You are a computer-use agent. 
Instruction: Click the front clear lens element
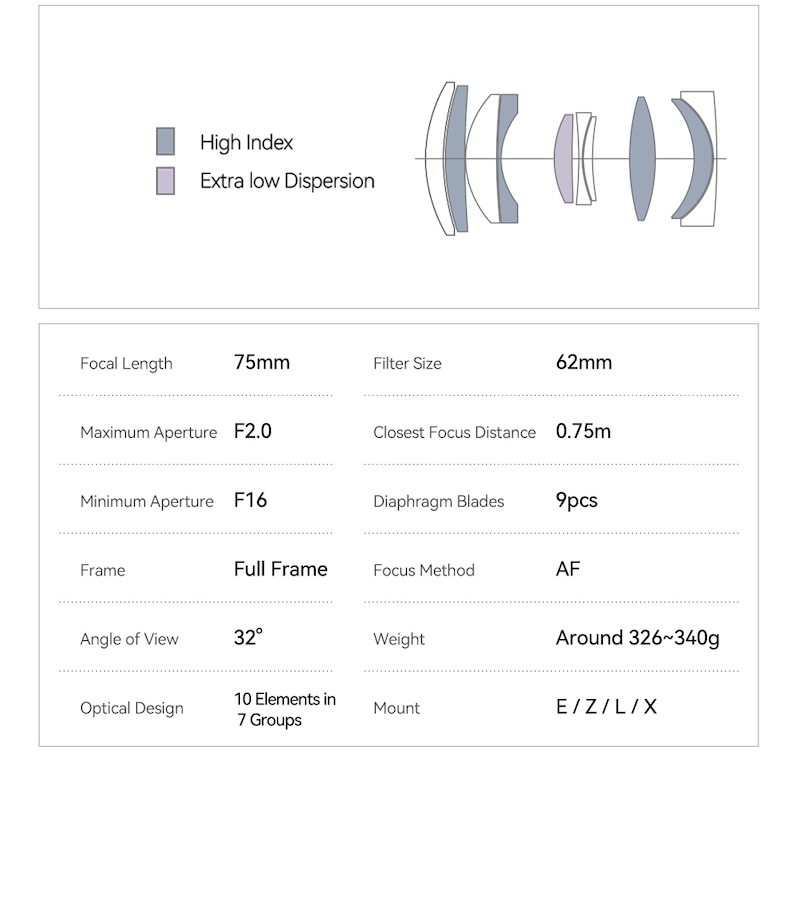pos(438,158)
